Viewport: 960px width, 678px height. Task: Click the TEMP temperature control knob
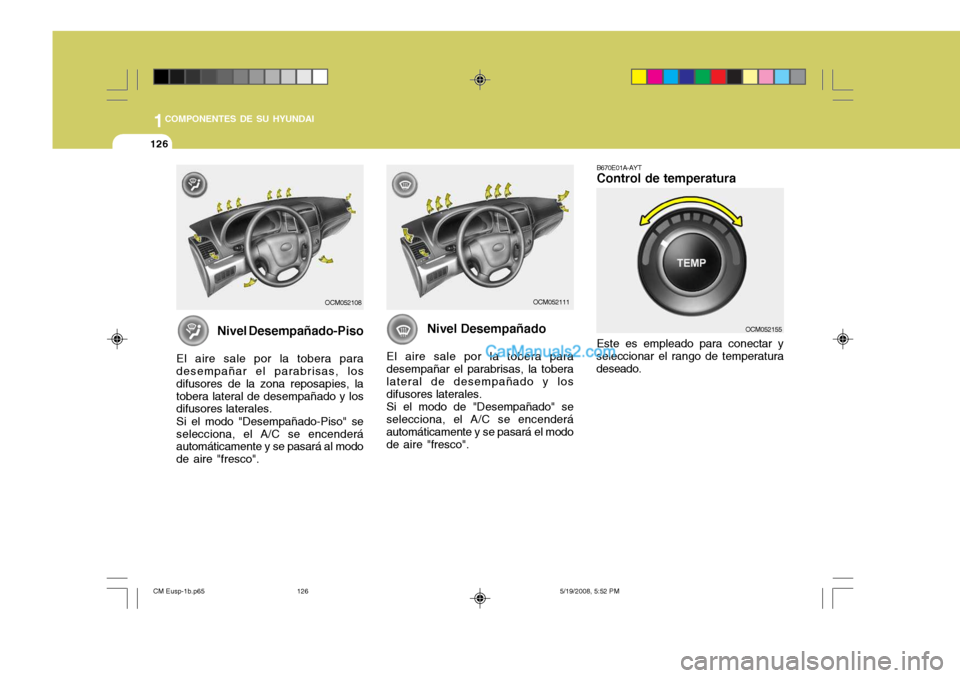coord(691,262)
